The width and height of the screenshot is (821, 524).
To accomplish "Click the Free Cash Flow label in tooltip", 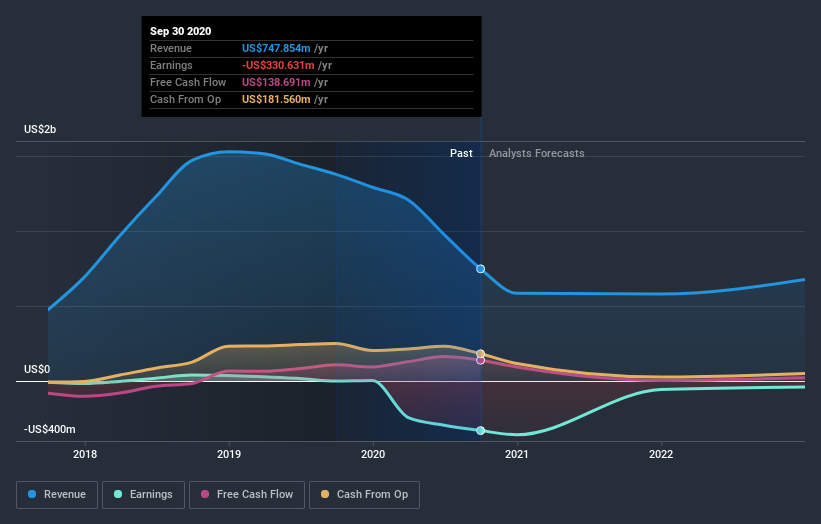I will [188, 82].
